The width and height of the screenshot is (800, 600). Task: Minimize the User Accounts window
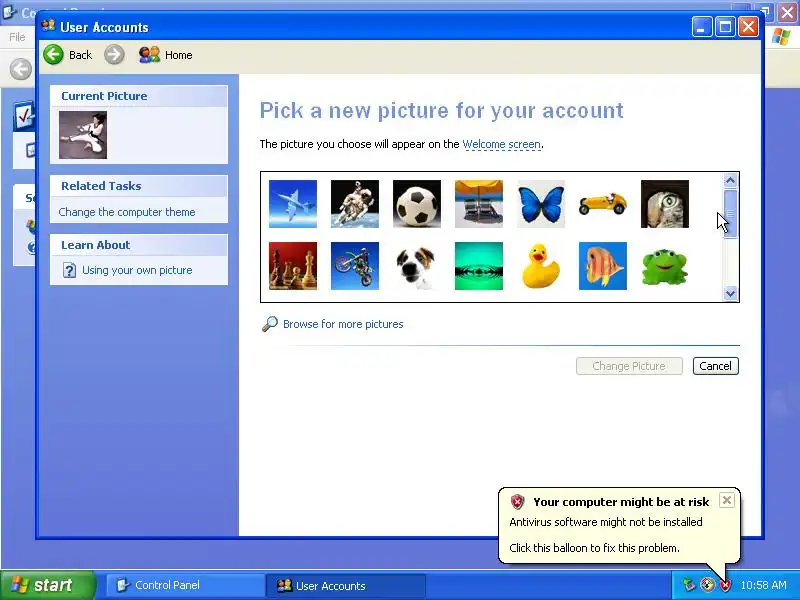(x=702, y=27)
